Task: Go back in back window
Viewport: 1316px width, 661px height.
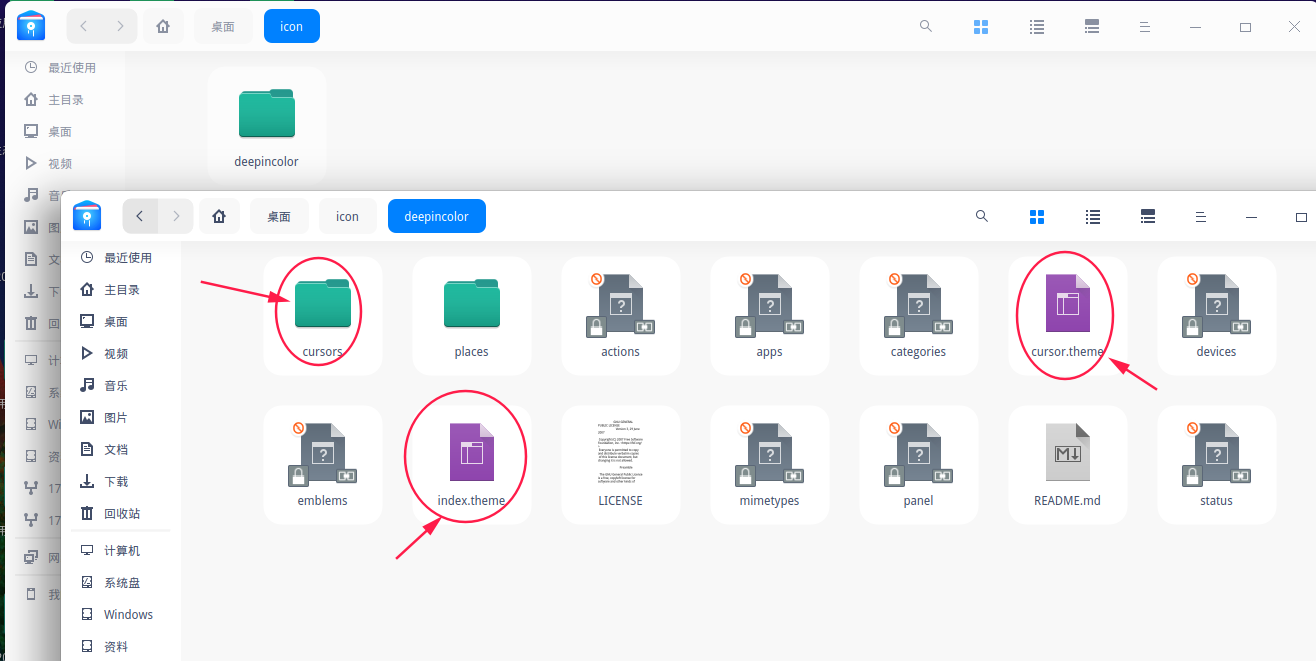Action: coord(84,26)
